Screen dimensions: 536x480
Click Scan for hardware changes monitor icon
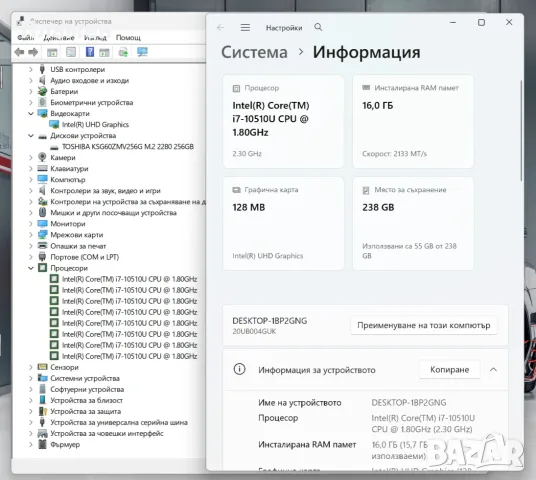[142, 52]
